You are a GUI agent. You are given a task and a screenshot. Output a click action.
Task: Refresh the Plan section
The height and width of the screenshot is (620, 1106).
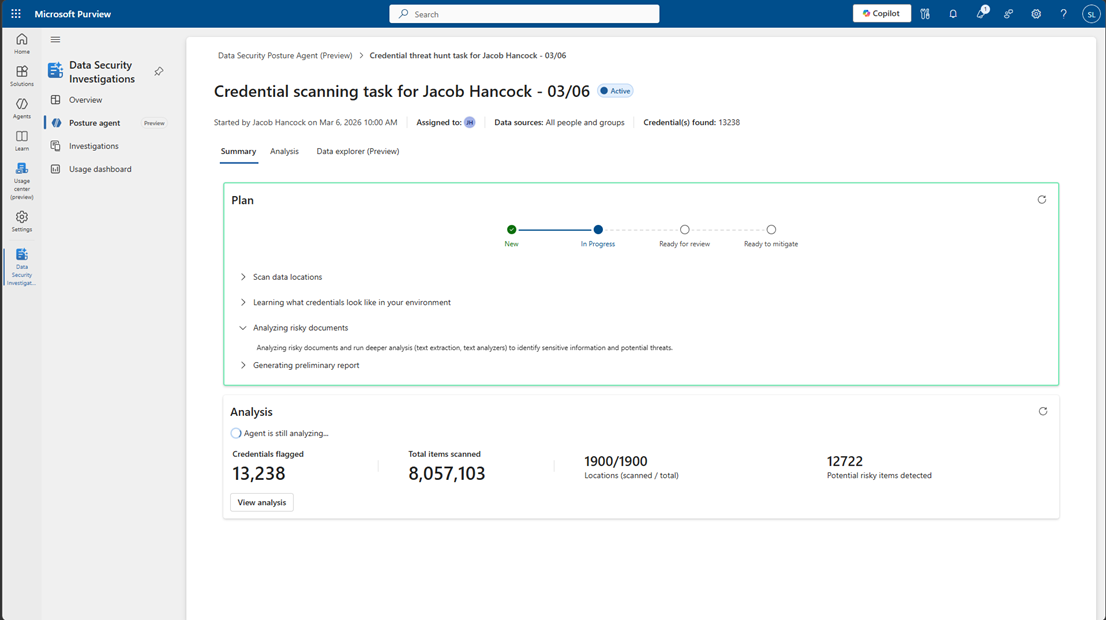click(x=1042, y=200)
